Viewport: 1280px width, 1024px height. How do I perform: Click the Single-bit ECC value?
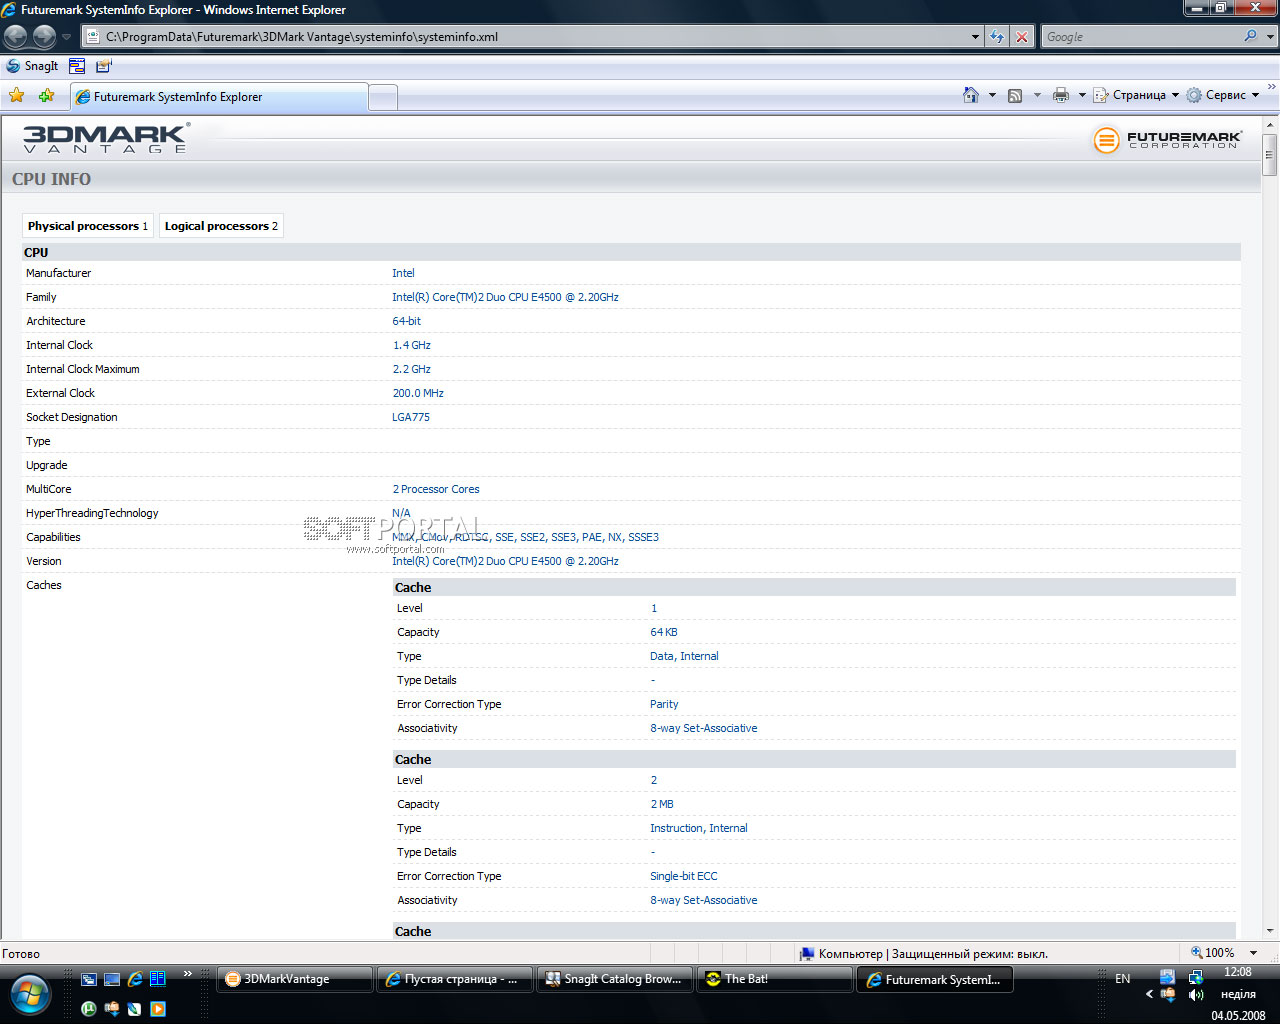pyautogui.click(x=684, y=876)
